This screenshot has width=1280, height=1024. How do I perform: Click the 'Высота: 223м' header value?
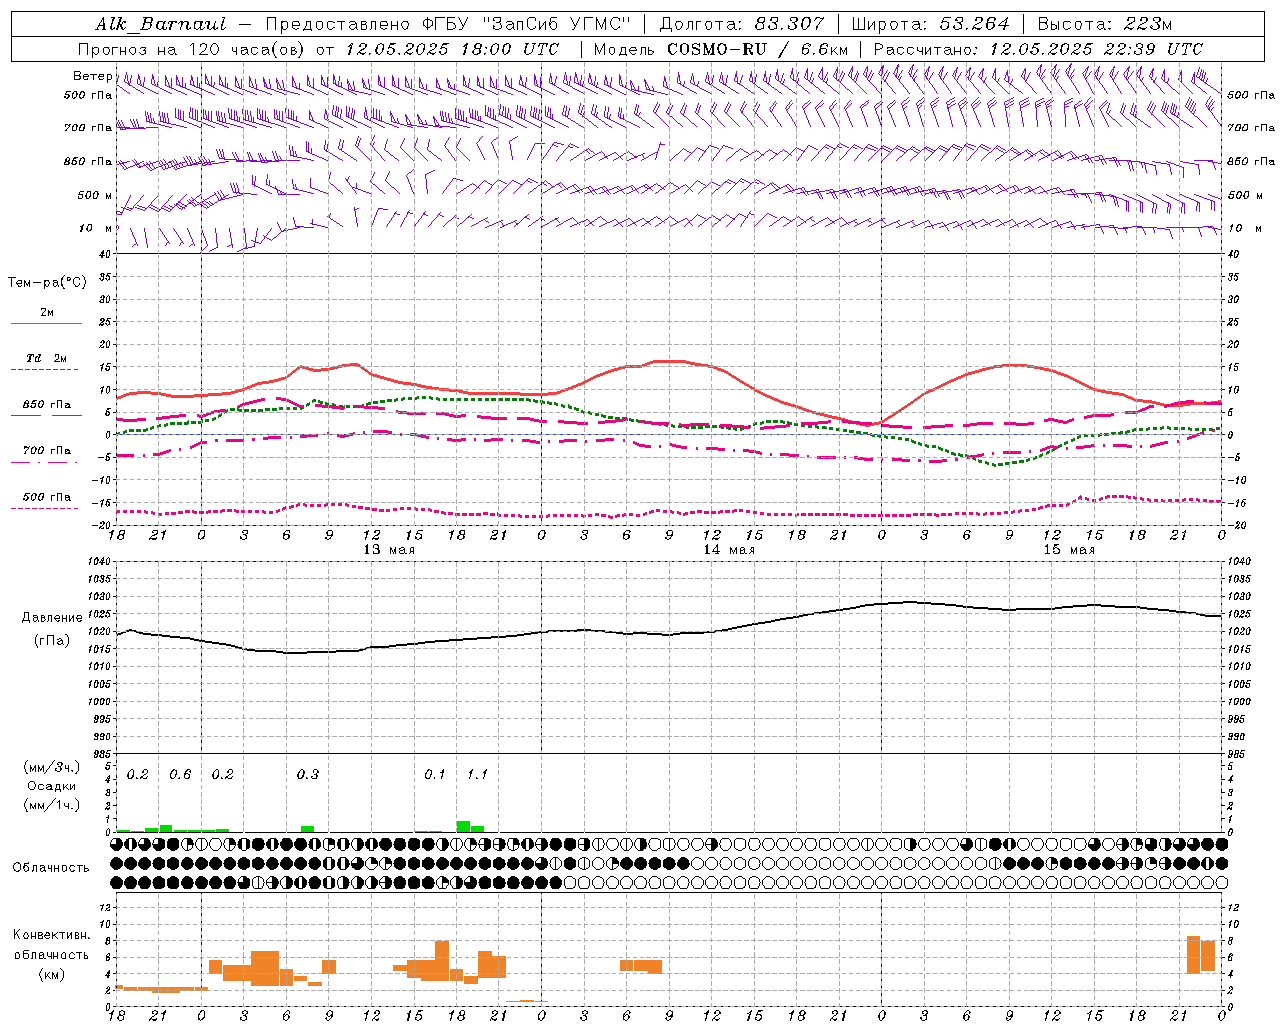pyautogui.click(x=1104, y=23)
